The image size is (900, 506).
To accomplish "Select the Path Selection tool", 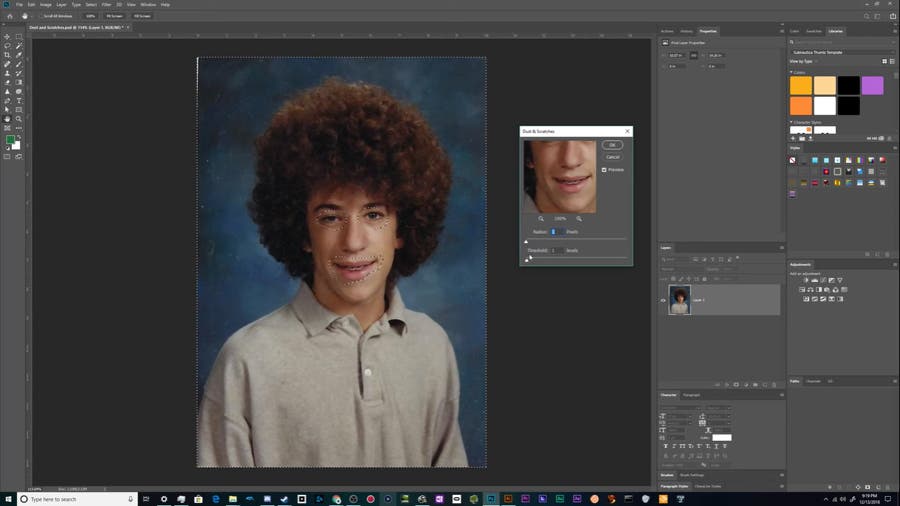I will click(7, 110).
